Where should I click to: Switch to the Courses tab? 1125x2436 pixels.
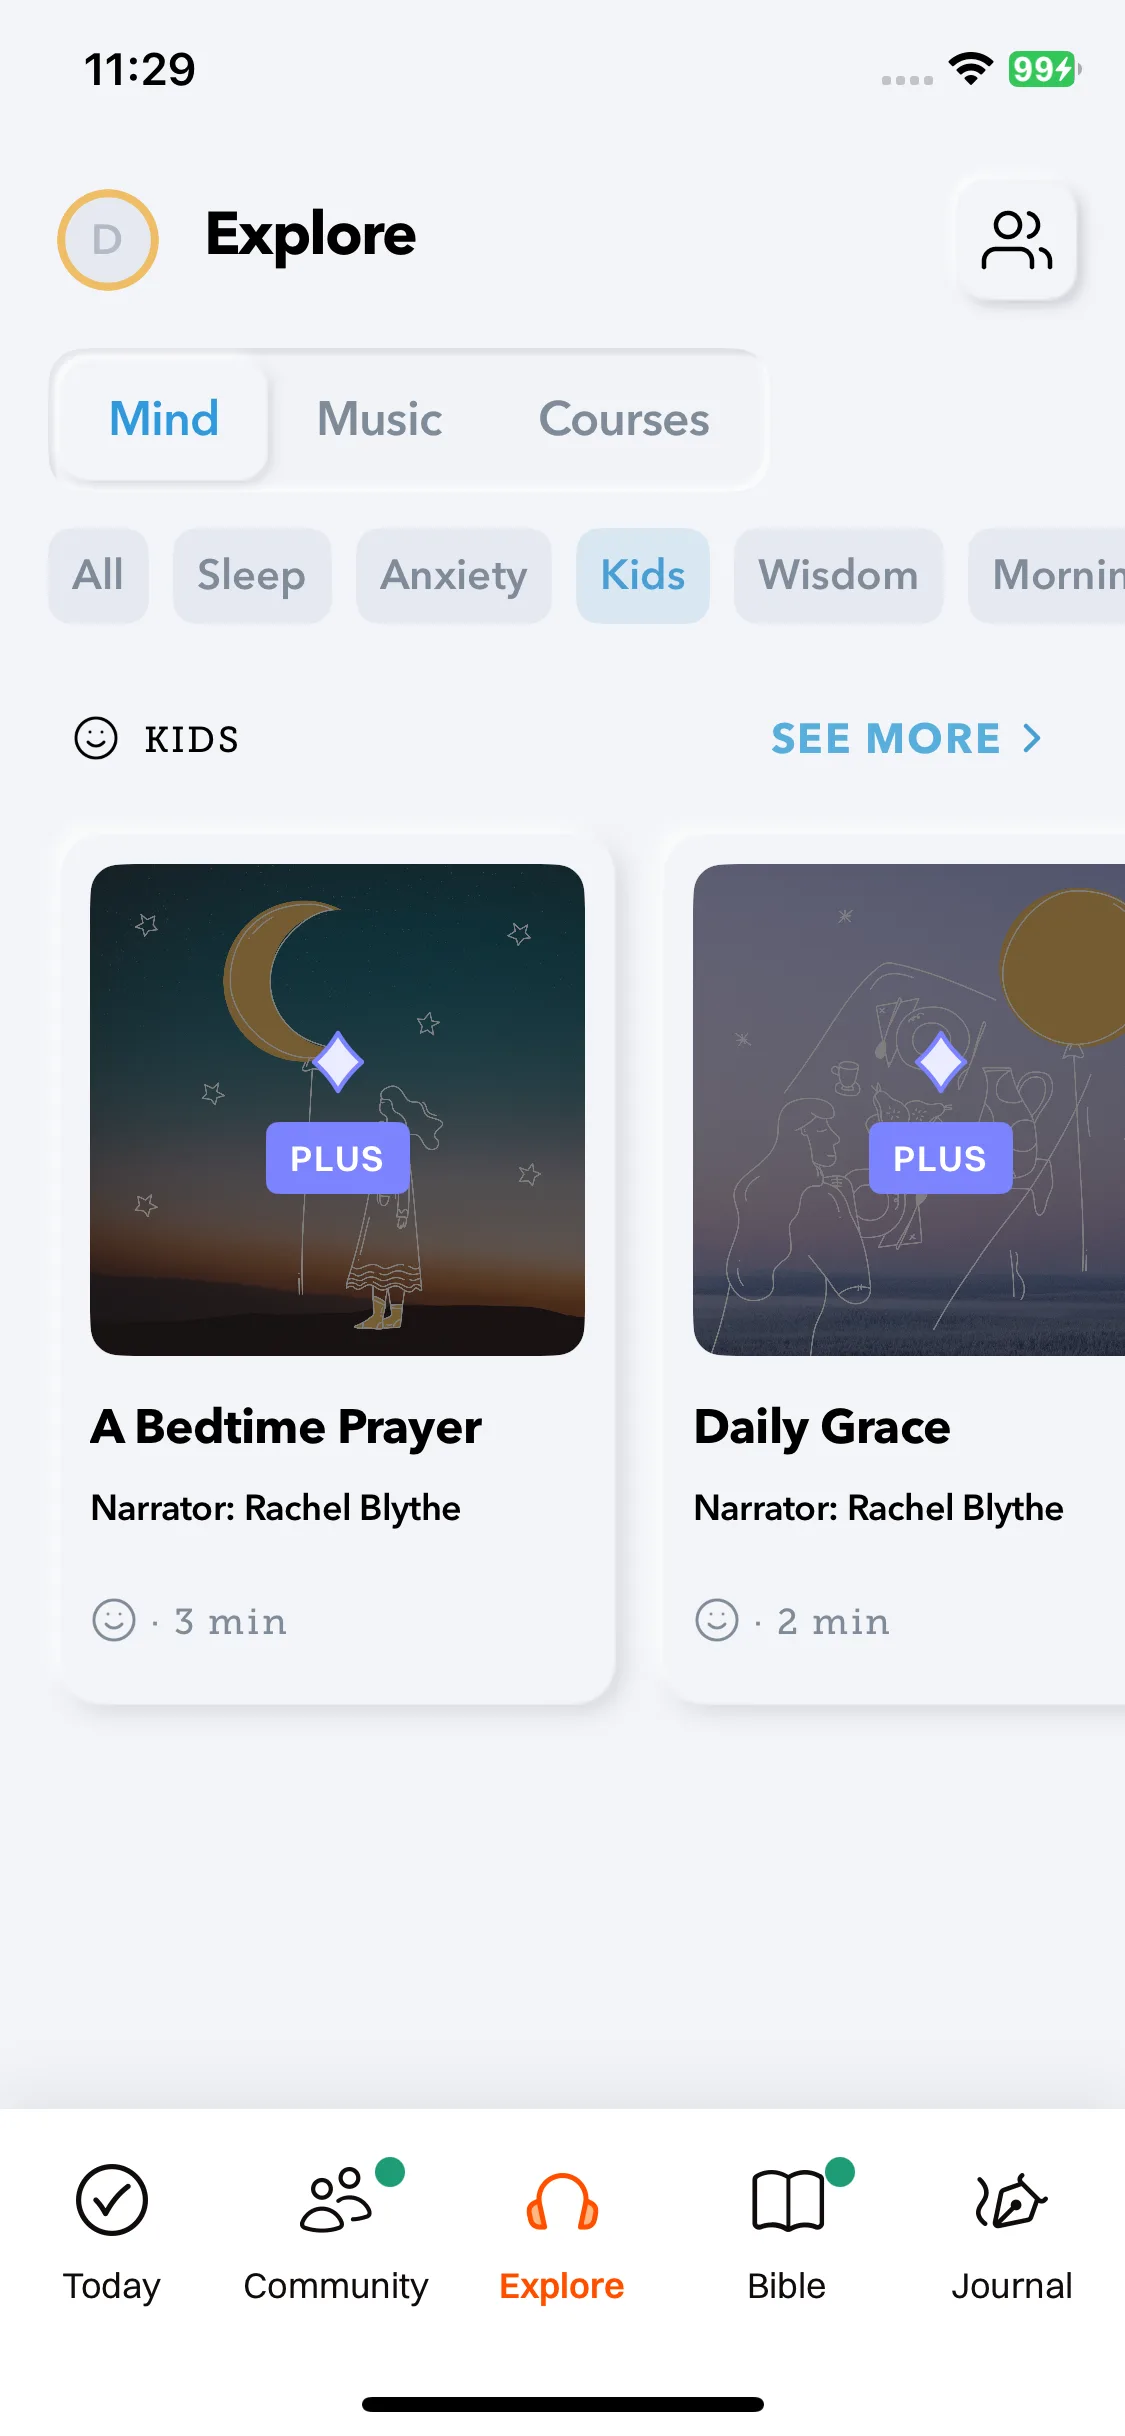click(x=624, y=419)
